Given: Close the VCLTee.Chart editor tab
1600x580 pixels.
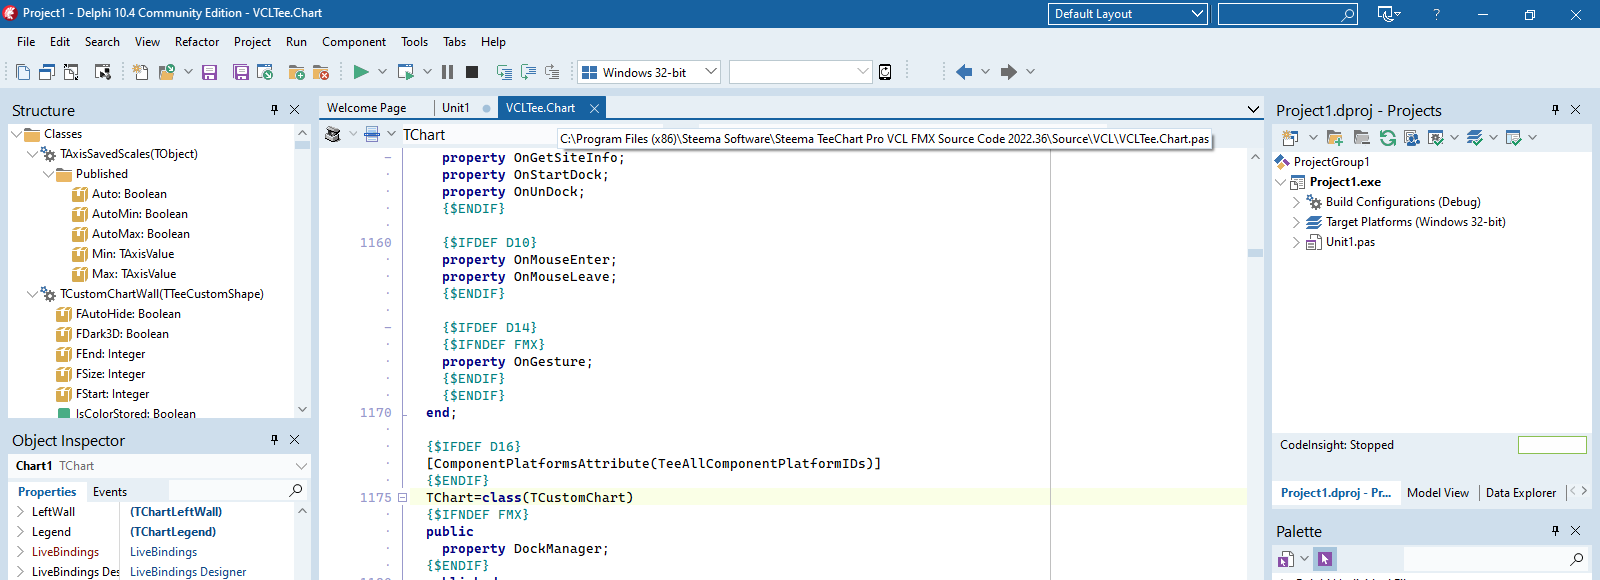Looking at the screenshot, I should (594, 108).
